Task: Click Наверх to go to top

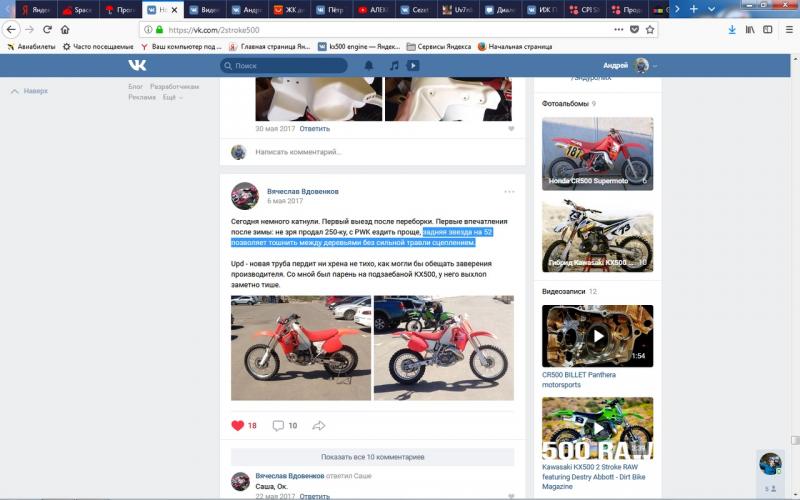Action: tap(30, 91)
